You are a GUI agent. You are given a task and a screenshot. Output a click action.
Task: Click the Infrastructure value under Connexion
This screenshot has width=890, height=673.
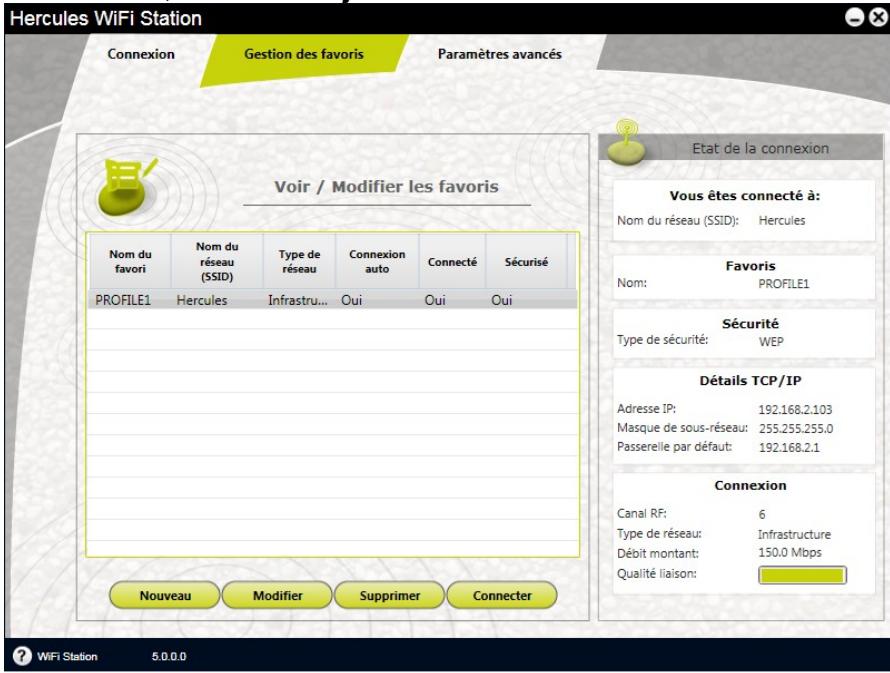[794, 534]
